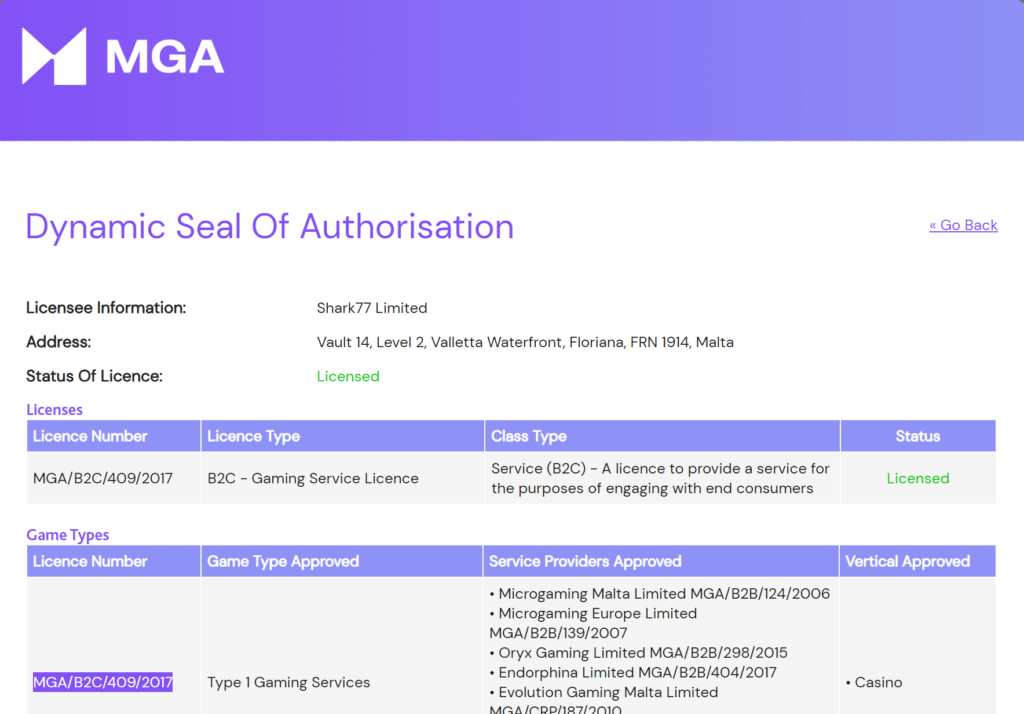Select the Type 1 Gaming Services cell
1024x714 pixels.
(289, 682)
